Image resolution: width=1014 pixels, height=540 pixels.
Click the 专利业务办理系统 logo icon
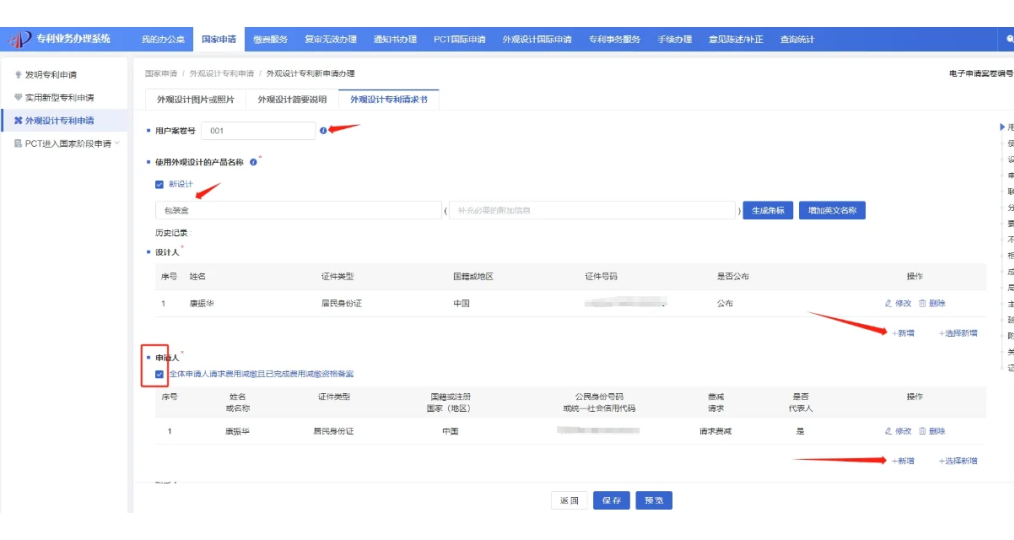click(19, 39)
